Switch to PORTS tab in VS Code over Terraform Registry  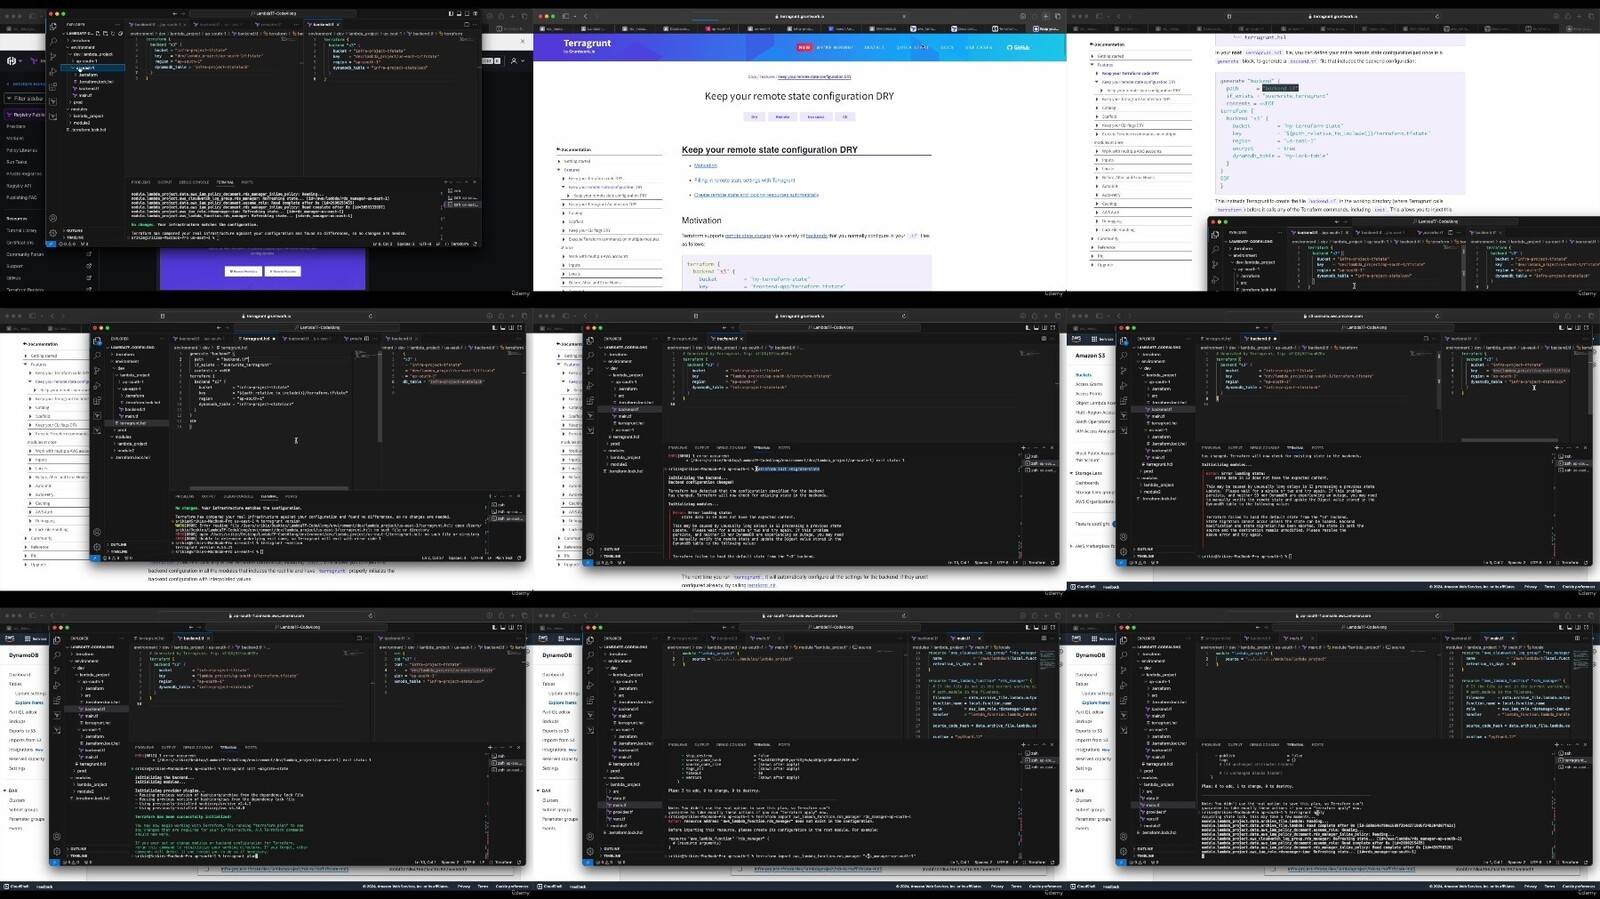[245, 182]
